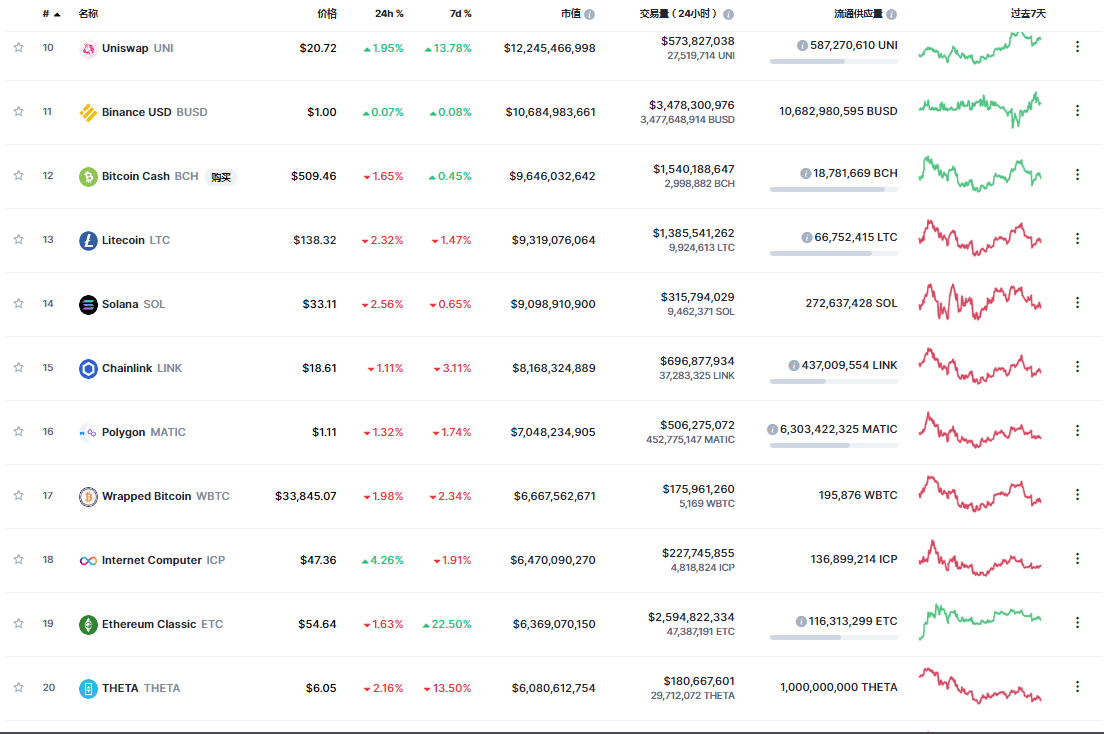
Task: Sort by 7d % column header
Action: tap(460, 13)
